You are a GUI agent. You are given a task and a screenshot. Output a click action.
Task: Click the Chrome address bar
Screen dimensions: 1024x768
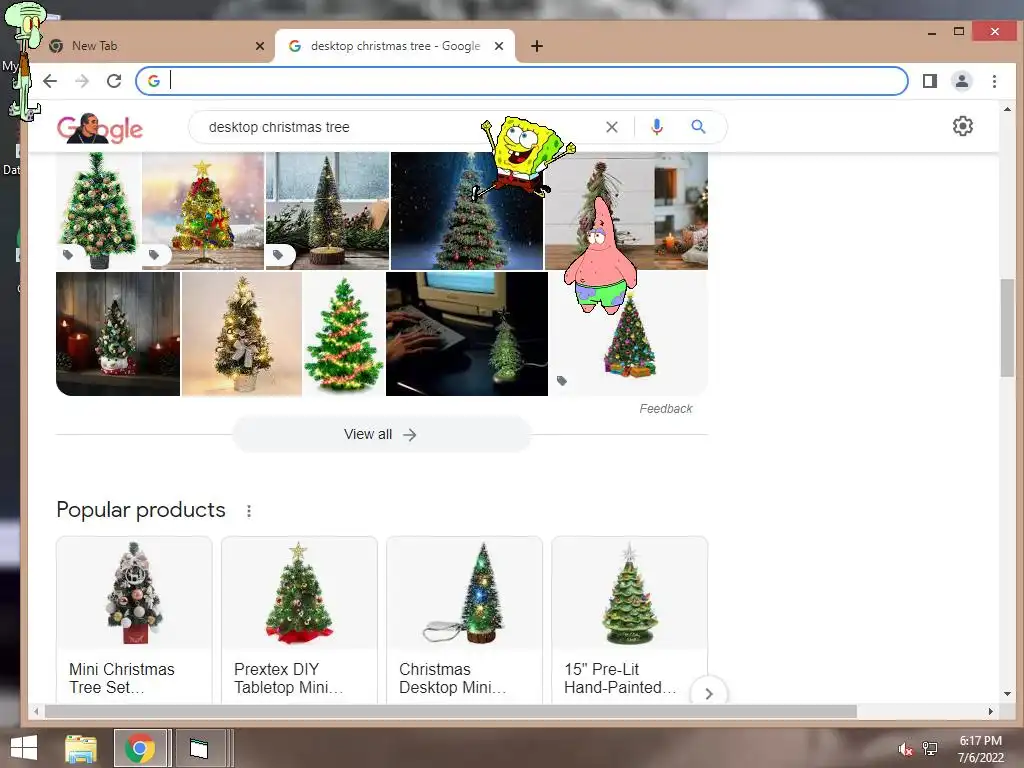coord(522,81)
